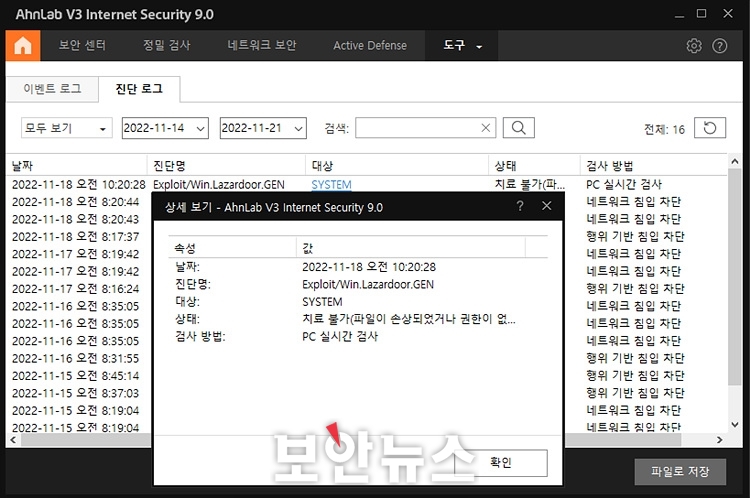750x498 pixels.
Task: Click the 파일로 저장 button
Action: [680, 472]
